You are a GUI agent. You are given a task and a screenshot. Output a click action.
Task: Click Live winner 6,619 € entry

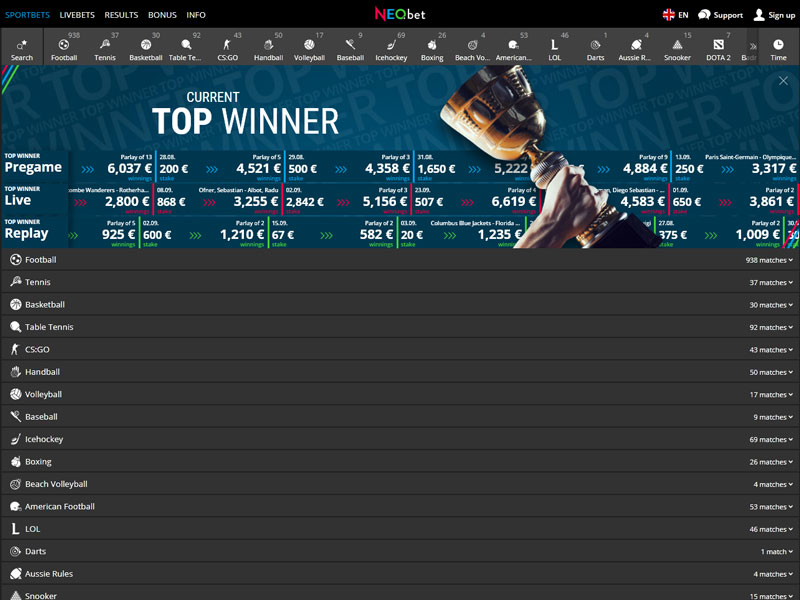point(514,202)
